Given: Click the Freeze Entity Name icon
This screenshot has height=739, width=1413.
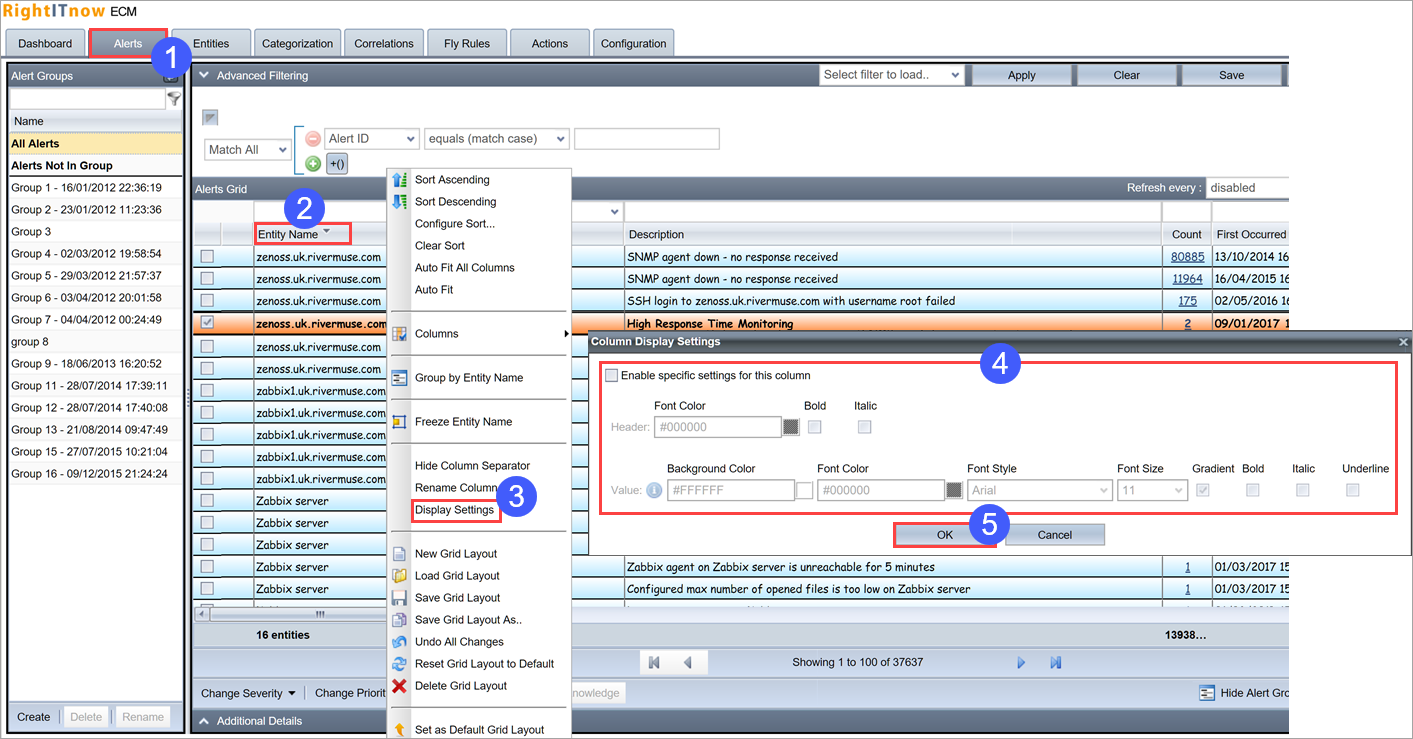Looking at the screenshot, I should pos(400,422).
